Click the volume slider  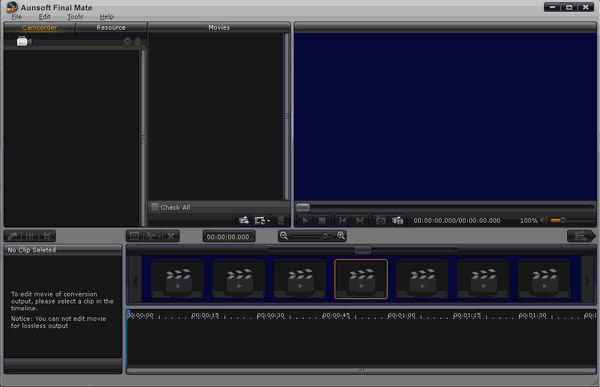click(572, 220)
